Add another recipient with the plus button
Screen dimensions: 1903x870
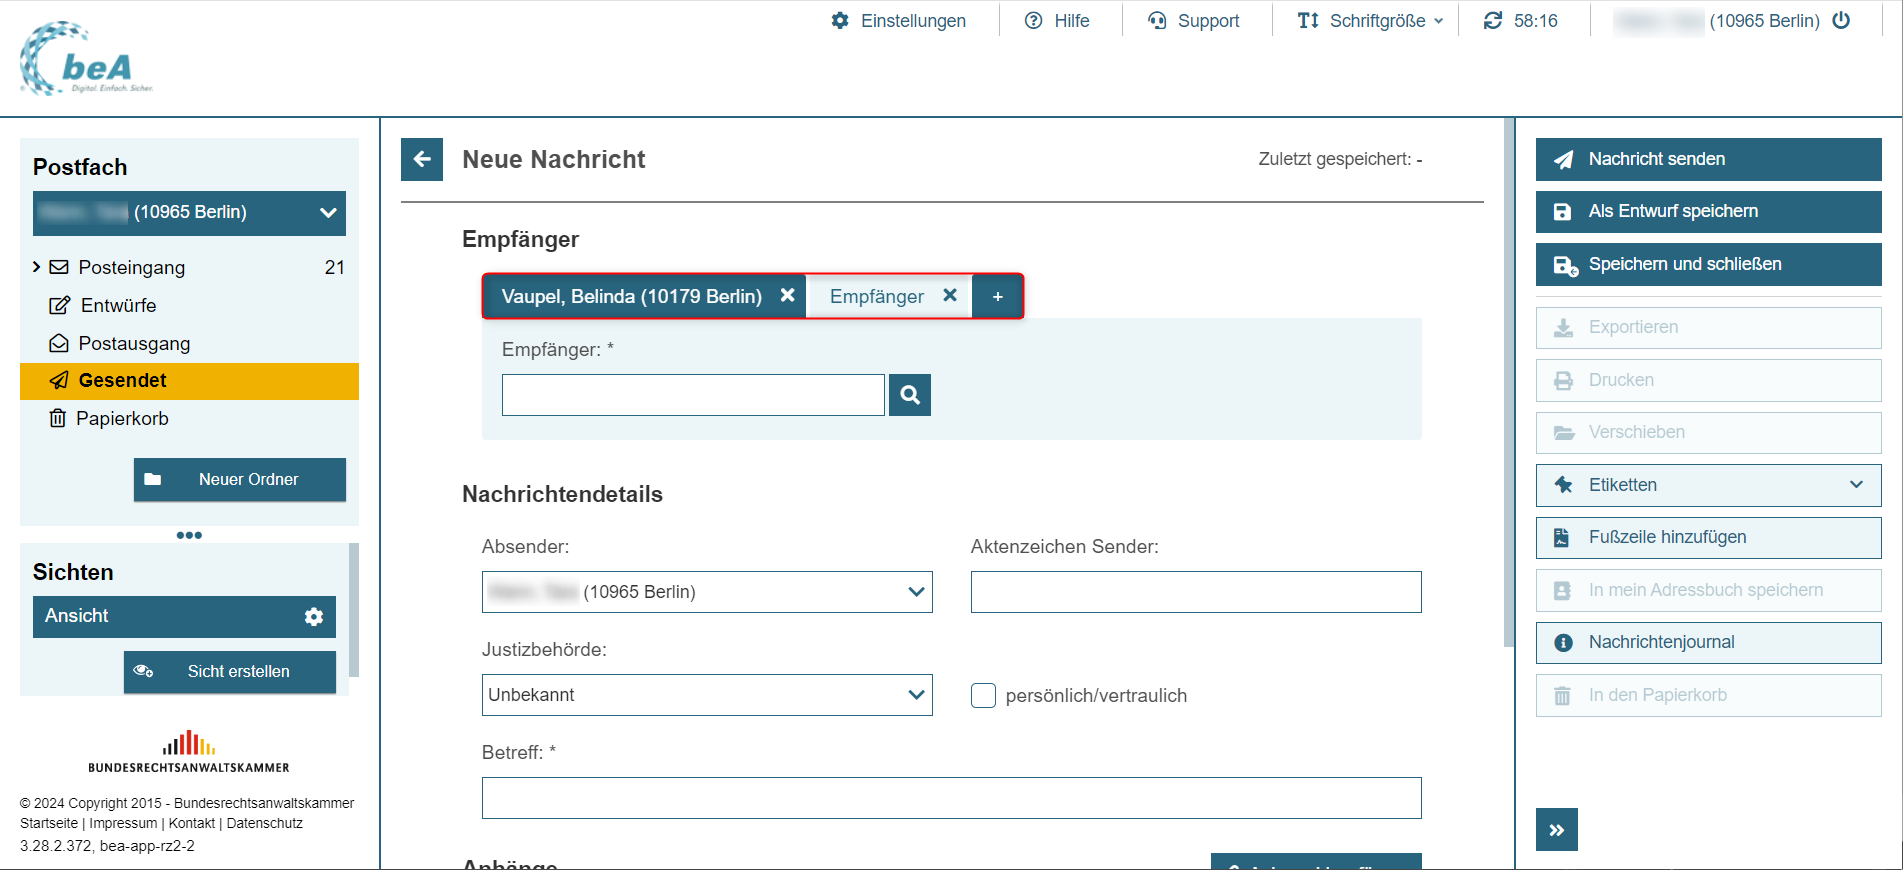(997, 297)
